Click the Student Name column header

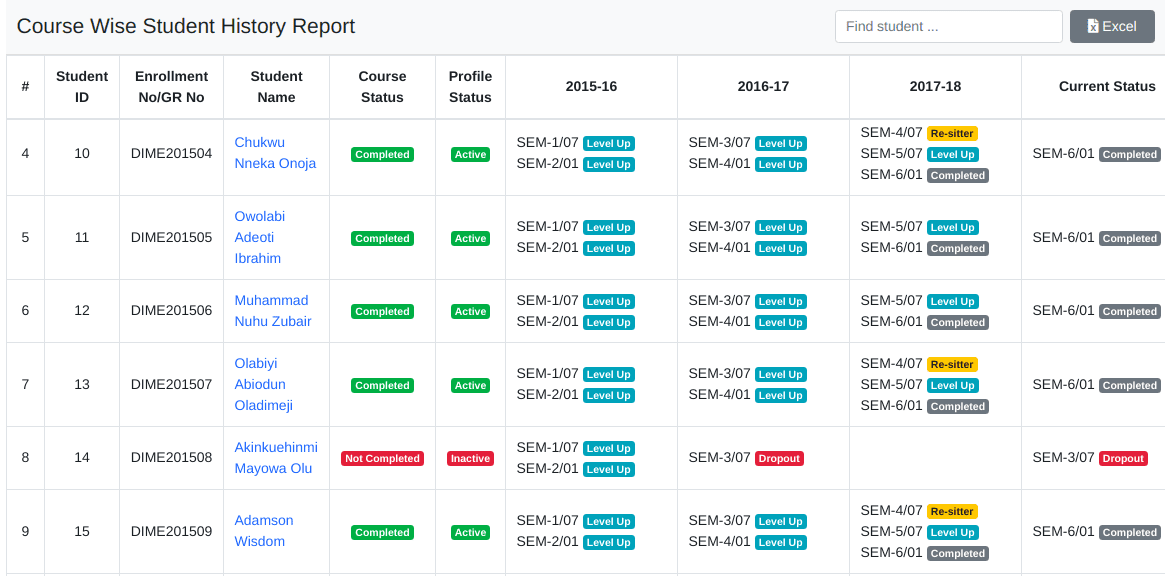(x=276, y=87)
